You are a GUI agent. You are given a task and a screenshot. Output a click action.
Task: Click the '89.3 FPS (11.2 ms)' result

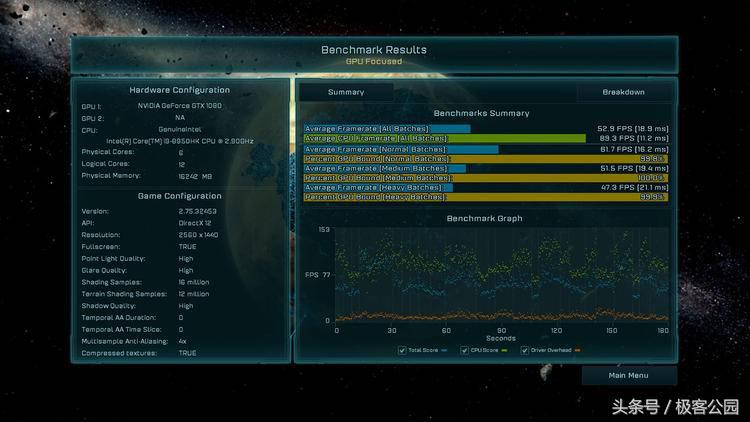tap(634, 138)
